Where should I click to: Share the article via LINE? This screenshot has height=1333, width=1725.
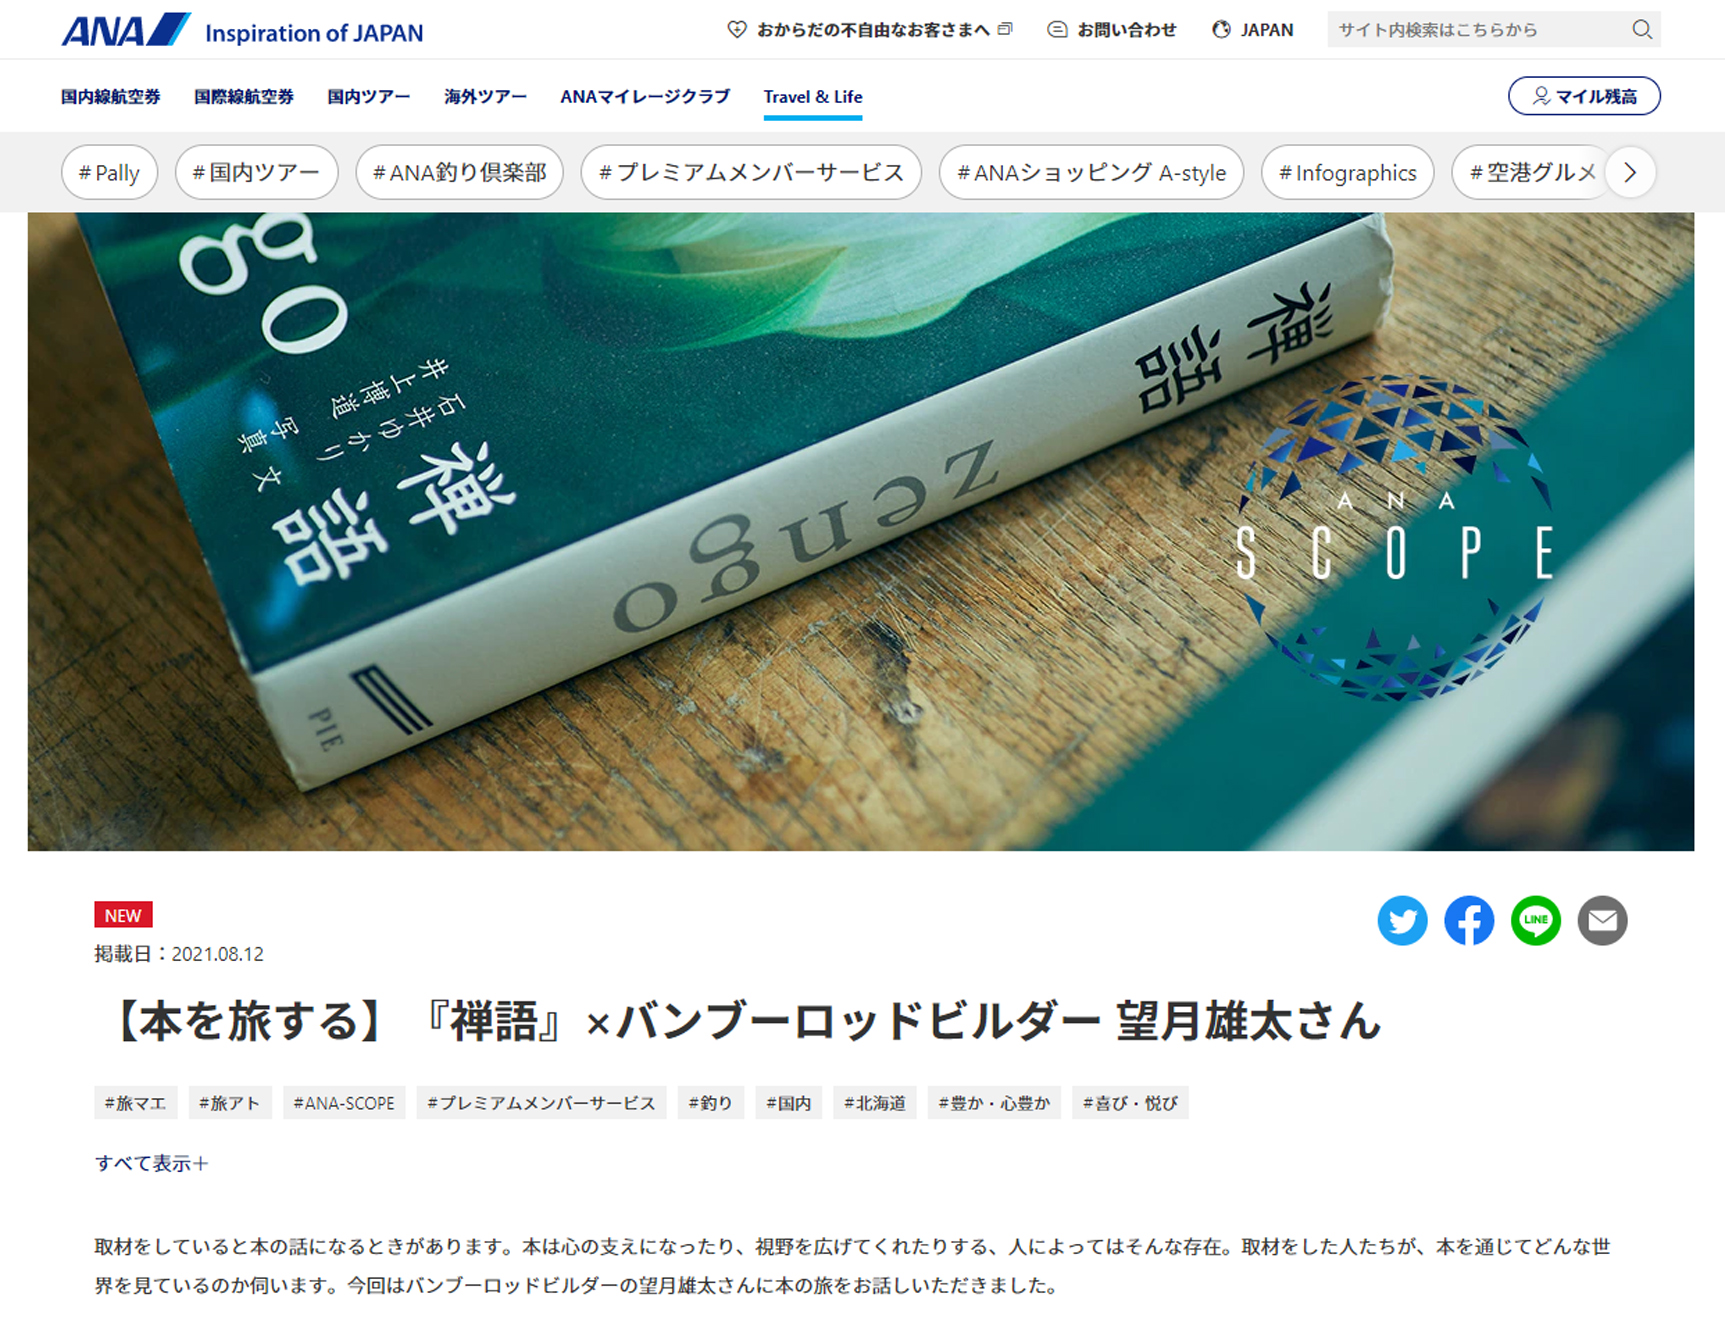[1536, 920]
